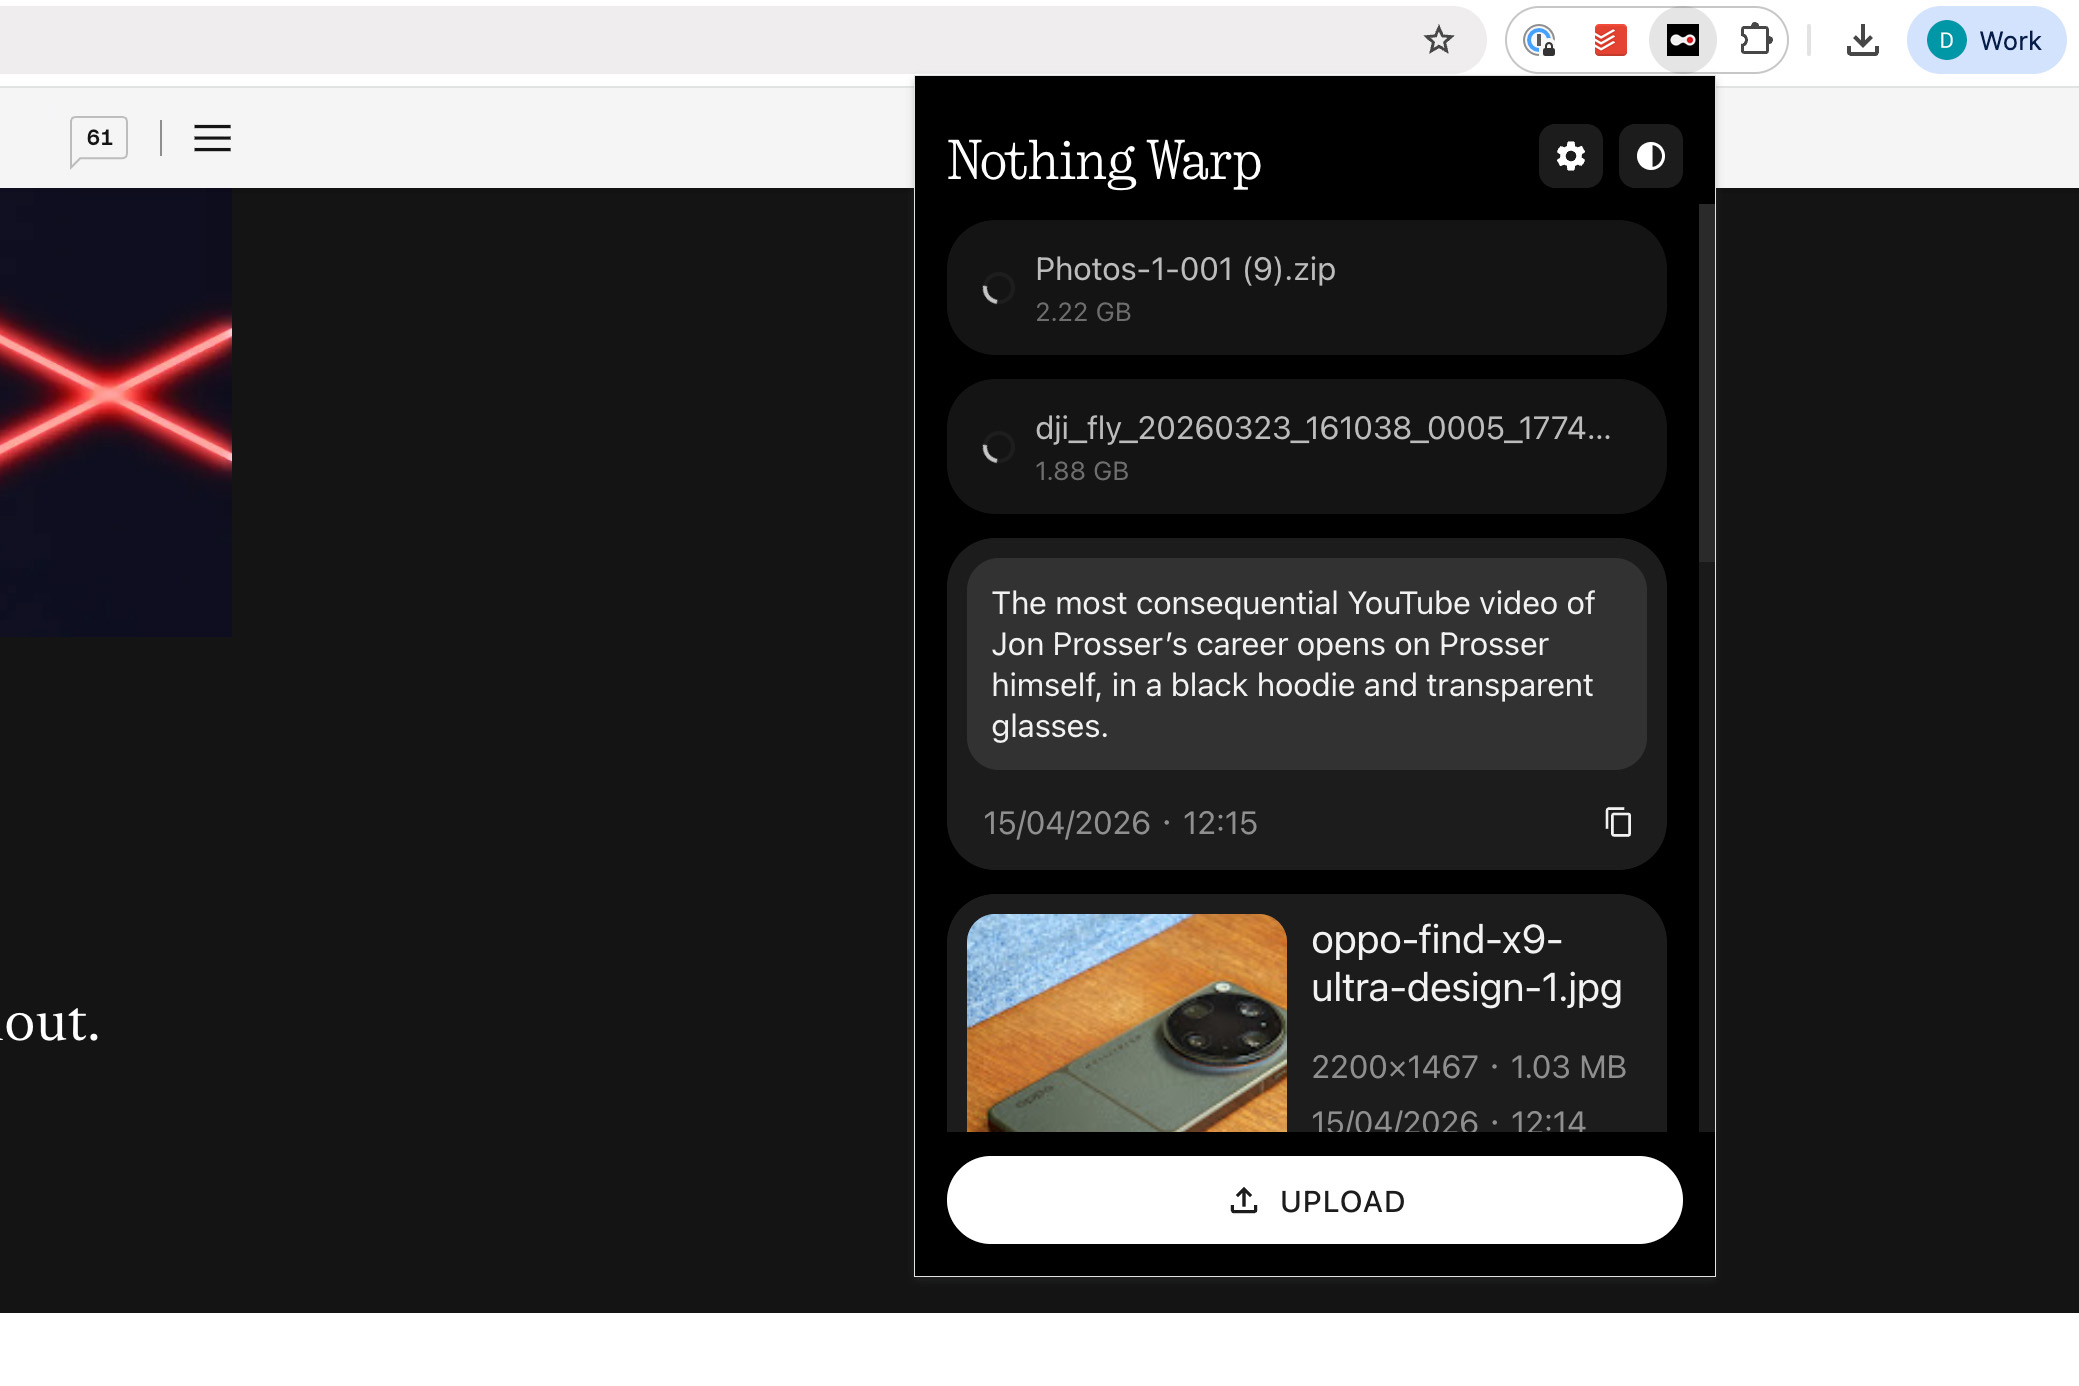
Task: Click the dji_fly file progress spinner
Action: (995, 449)
